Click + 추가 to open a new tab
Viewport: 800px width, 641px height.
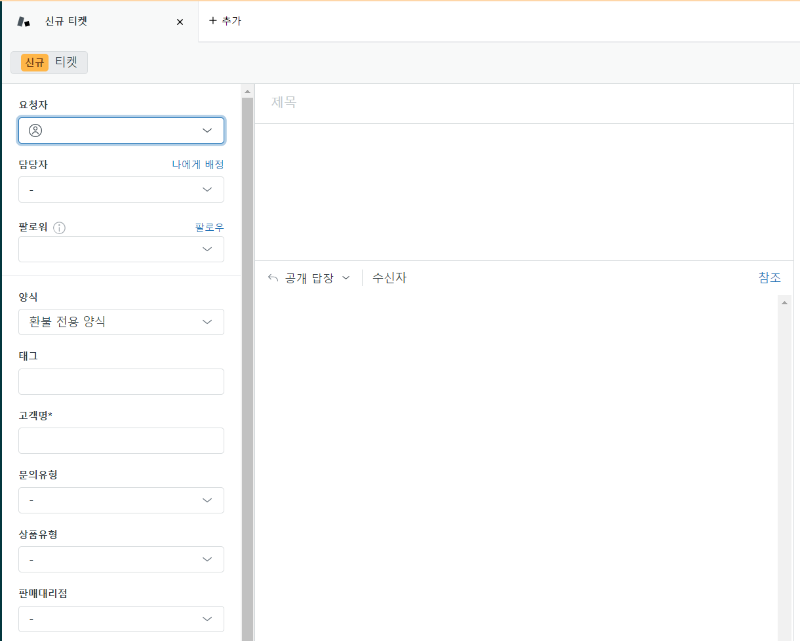click(226, 20)
